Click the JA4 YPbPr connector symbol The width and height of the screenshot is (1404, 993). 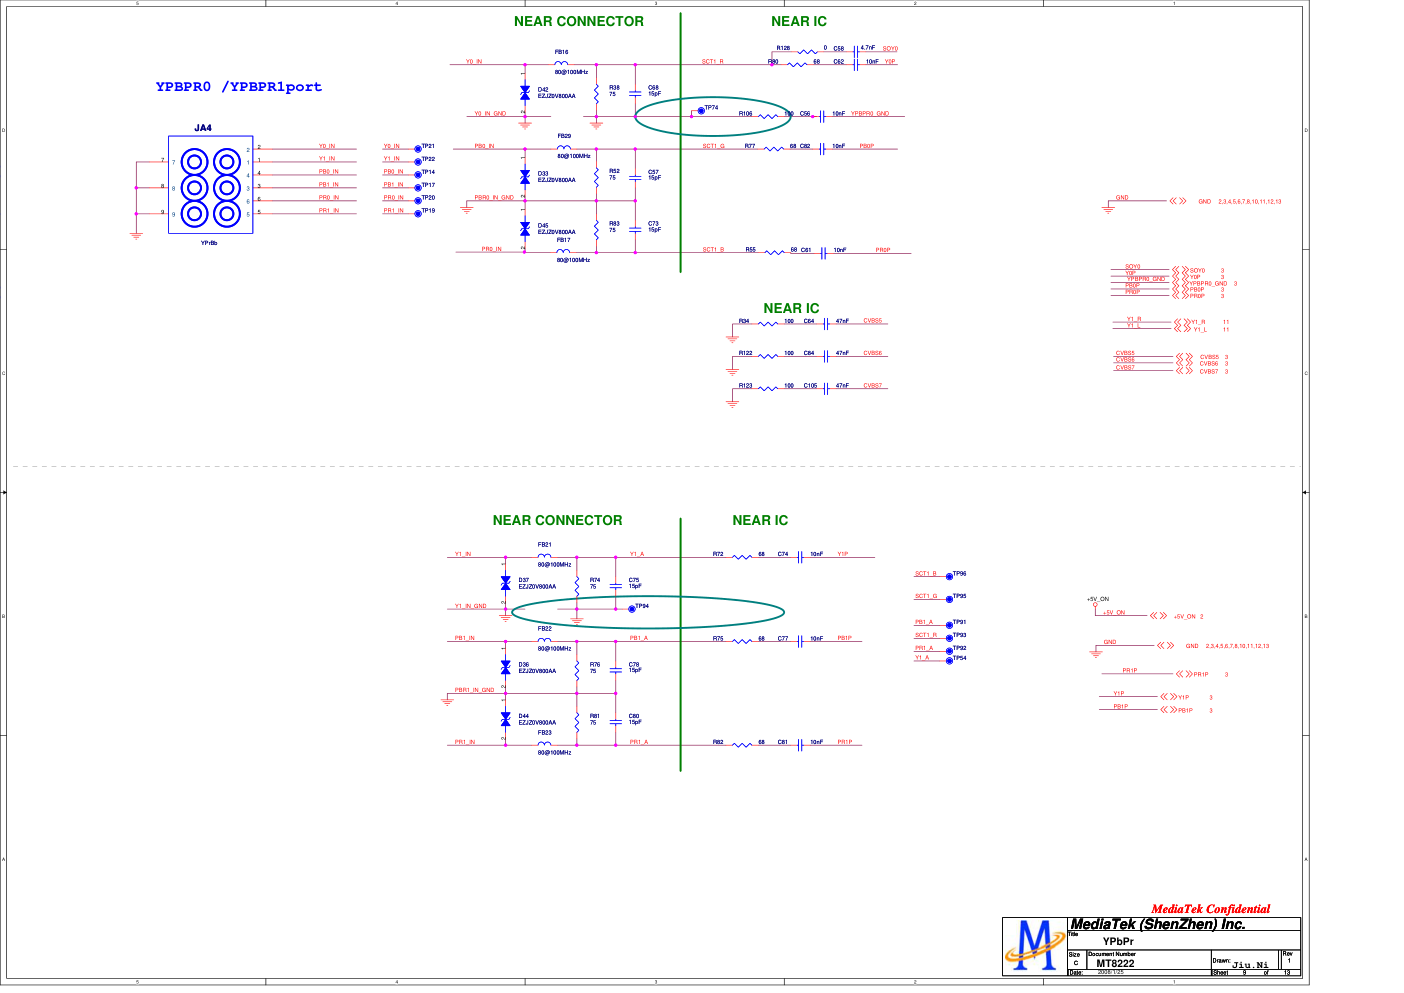pos(210,187)
